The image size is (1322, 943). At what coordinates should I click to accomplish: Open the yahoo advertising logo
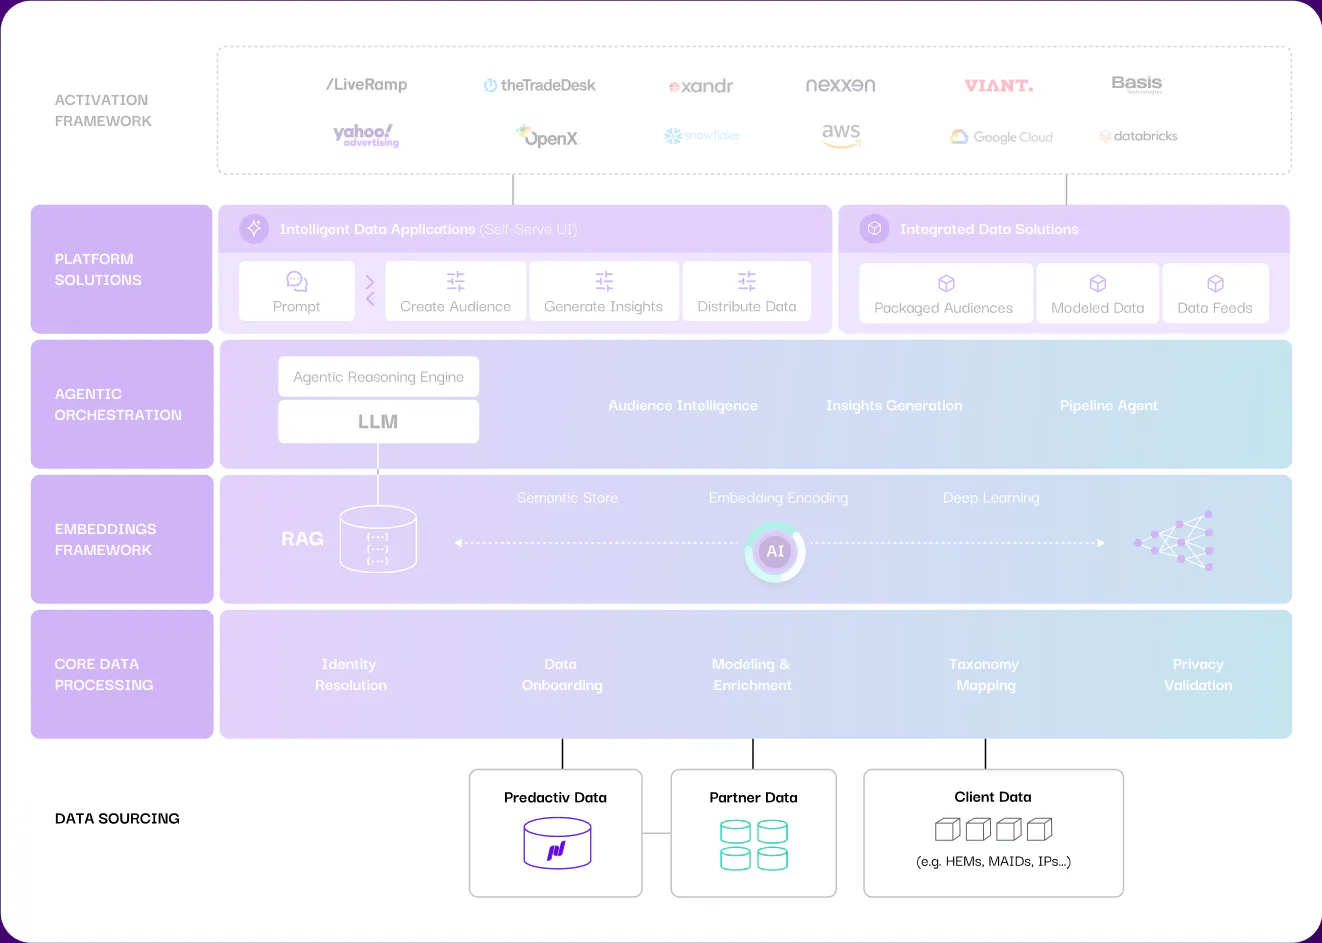366,135
